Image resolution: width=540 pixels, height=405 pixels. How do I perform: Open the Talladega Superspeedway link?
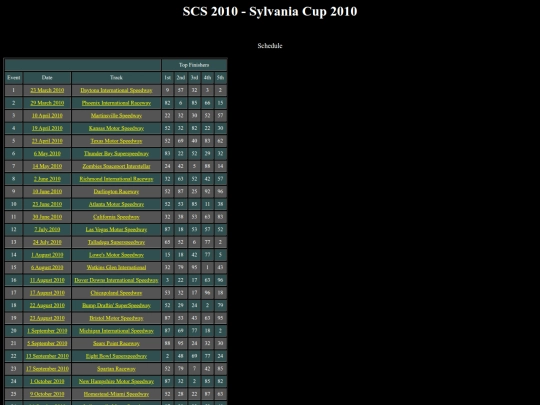116,242
